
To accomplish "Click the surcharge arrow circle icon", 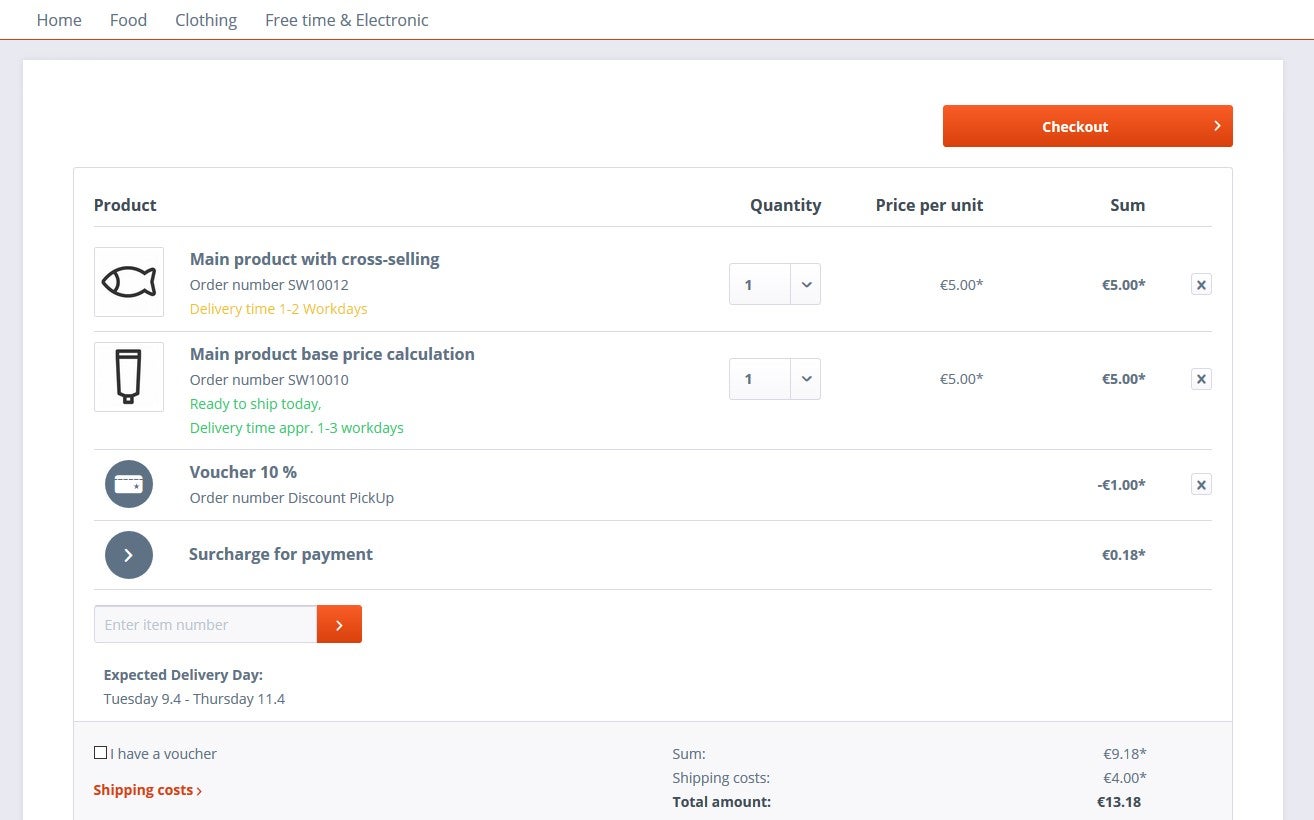I will point(129,555).
